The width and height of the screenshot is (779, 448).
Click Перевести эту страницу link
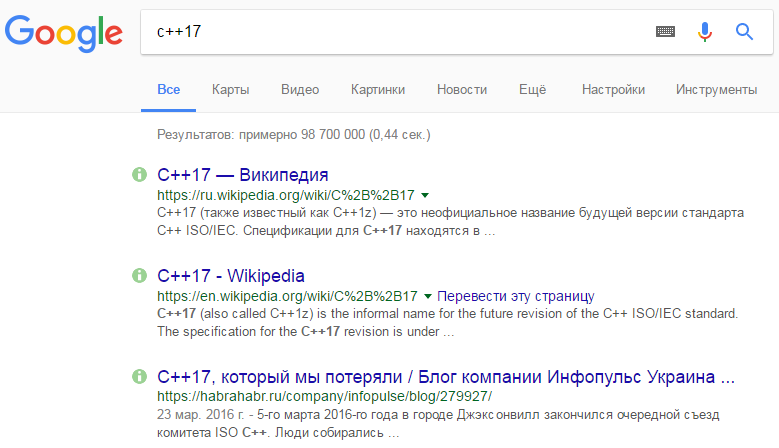[516, 297]
